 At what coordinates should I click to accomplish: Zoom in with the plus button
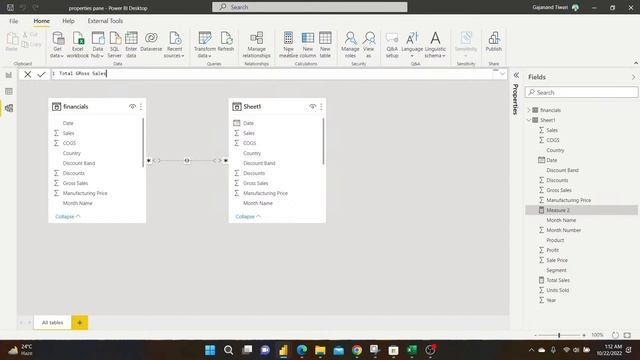click(x=584, y=335)
